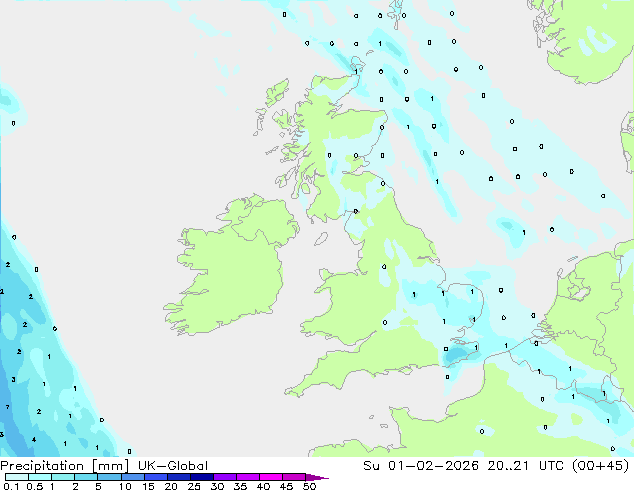The width and height of the screenshot is (634, 490).
Task: Click the '0.5' legend label
Action: tap(34, 486)
